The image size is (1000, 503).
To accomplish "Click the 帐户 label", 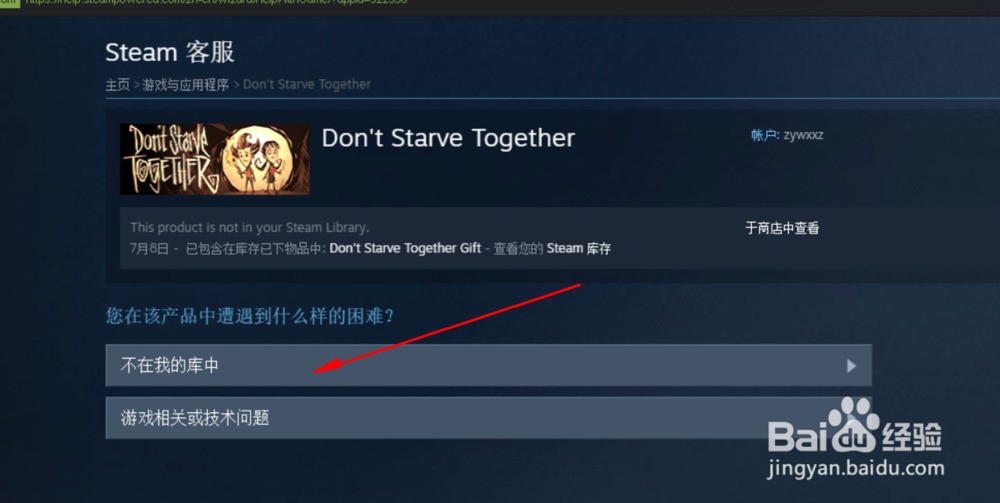I will coord(764,135).
